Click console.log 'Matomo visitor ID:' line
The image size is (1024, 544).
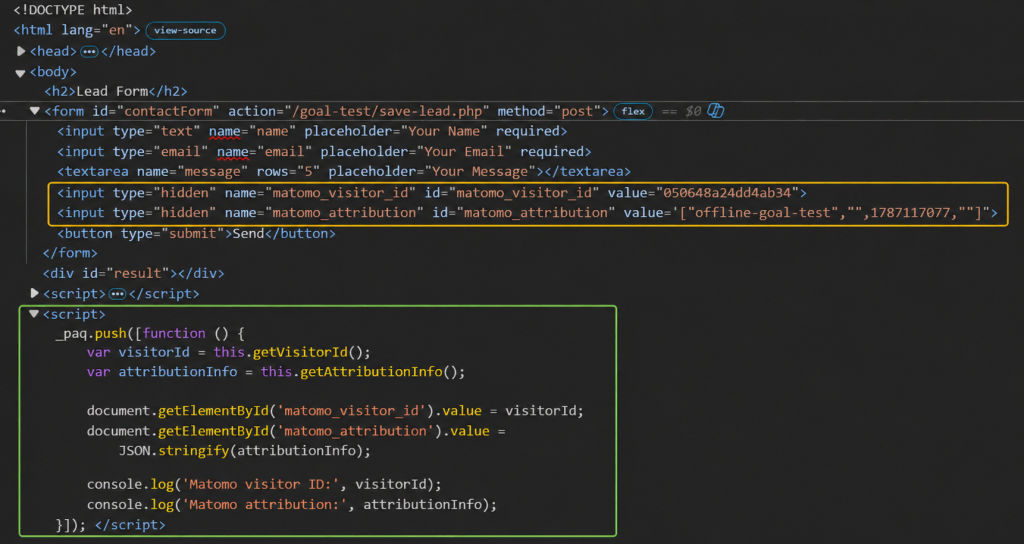(264, 485)
